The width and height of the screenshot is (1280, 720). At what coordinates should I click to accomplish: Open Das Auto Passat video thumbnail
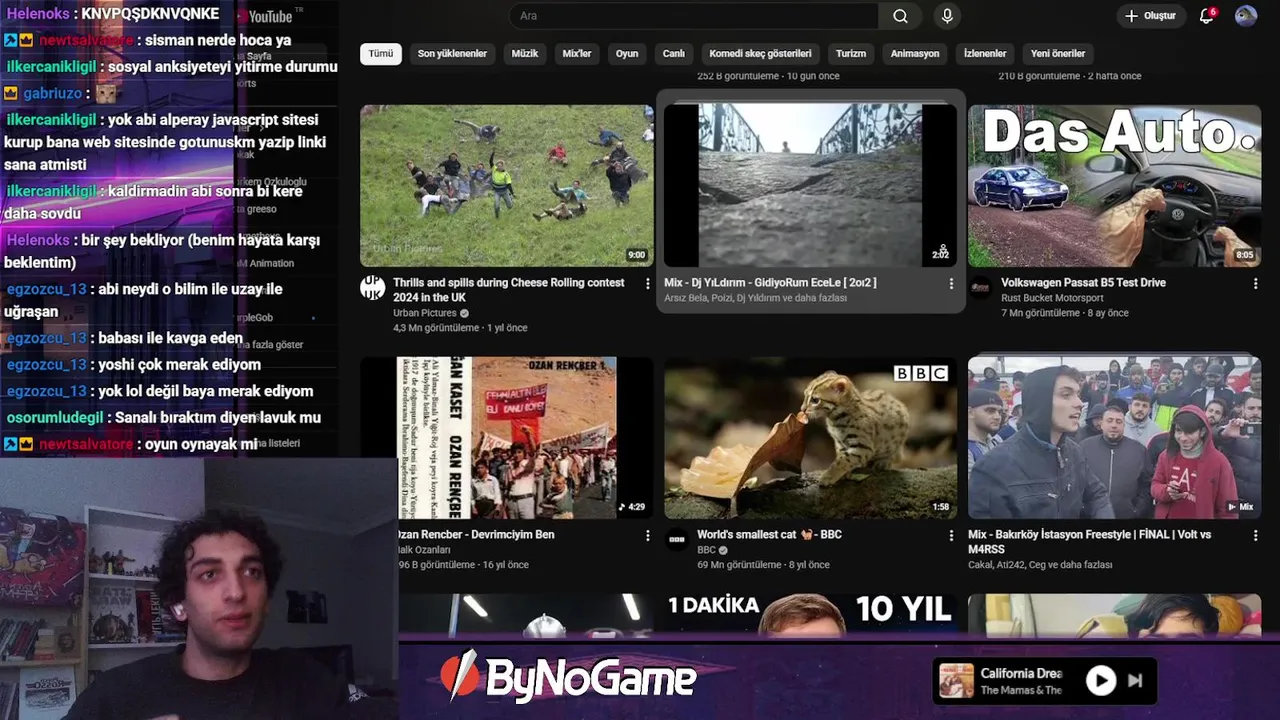(1114, 186)
